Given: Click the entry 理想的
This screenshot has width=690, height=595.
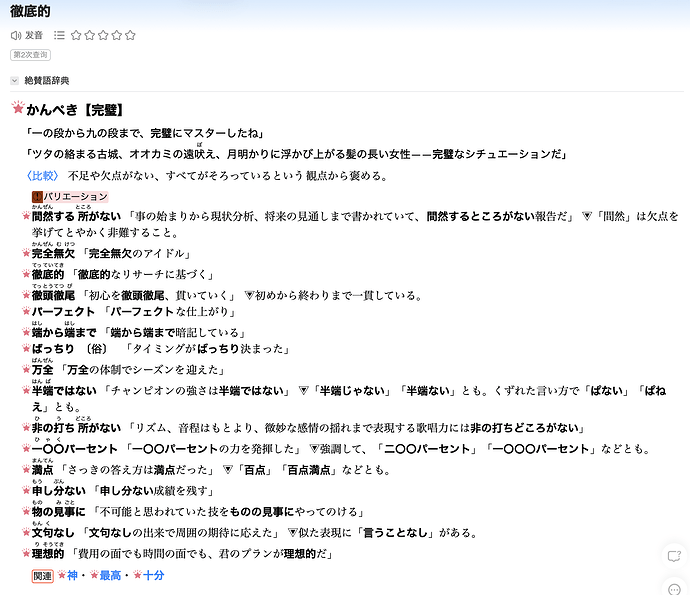Looking at the screenshot, I should pyautogui.click(x=48, y=554).
